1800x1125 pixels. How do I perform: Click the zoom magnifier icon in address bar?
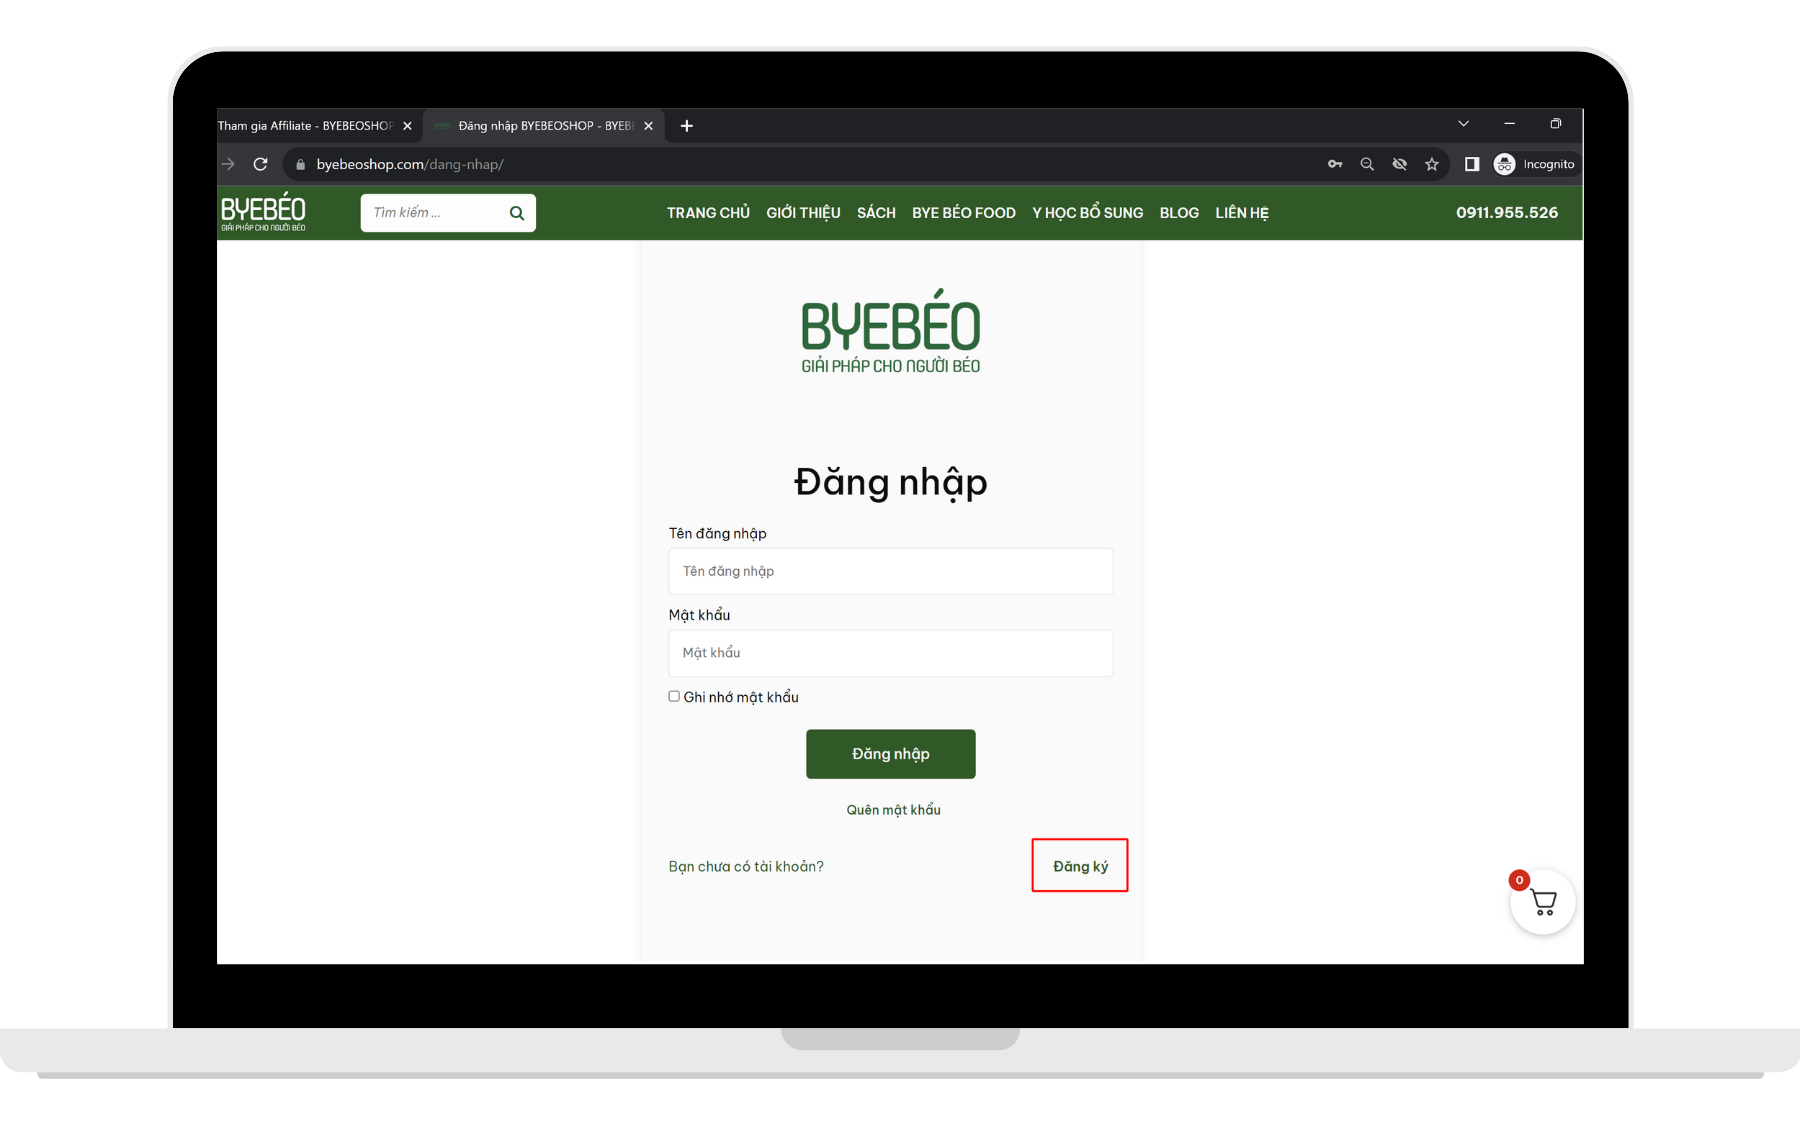pos(1367,164)
